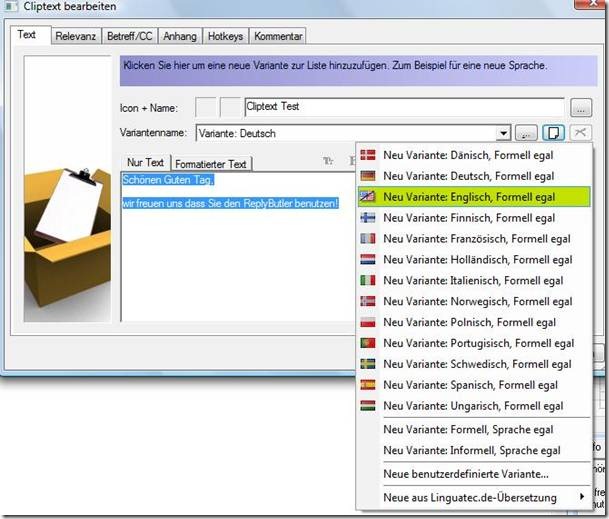Click the line 'Schönen Guten Tag,'
Image resolution: width=609 pixels, height=519 pixels.
[x=168, y=179]
